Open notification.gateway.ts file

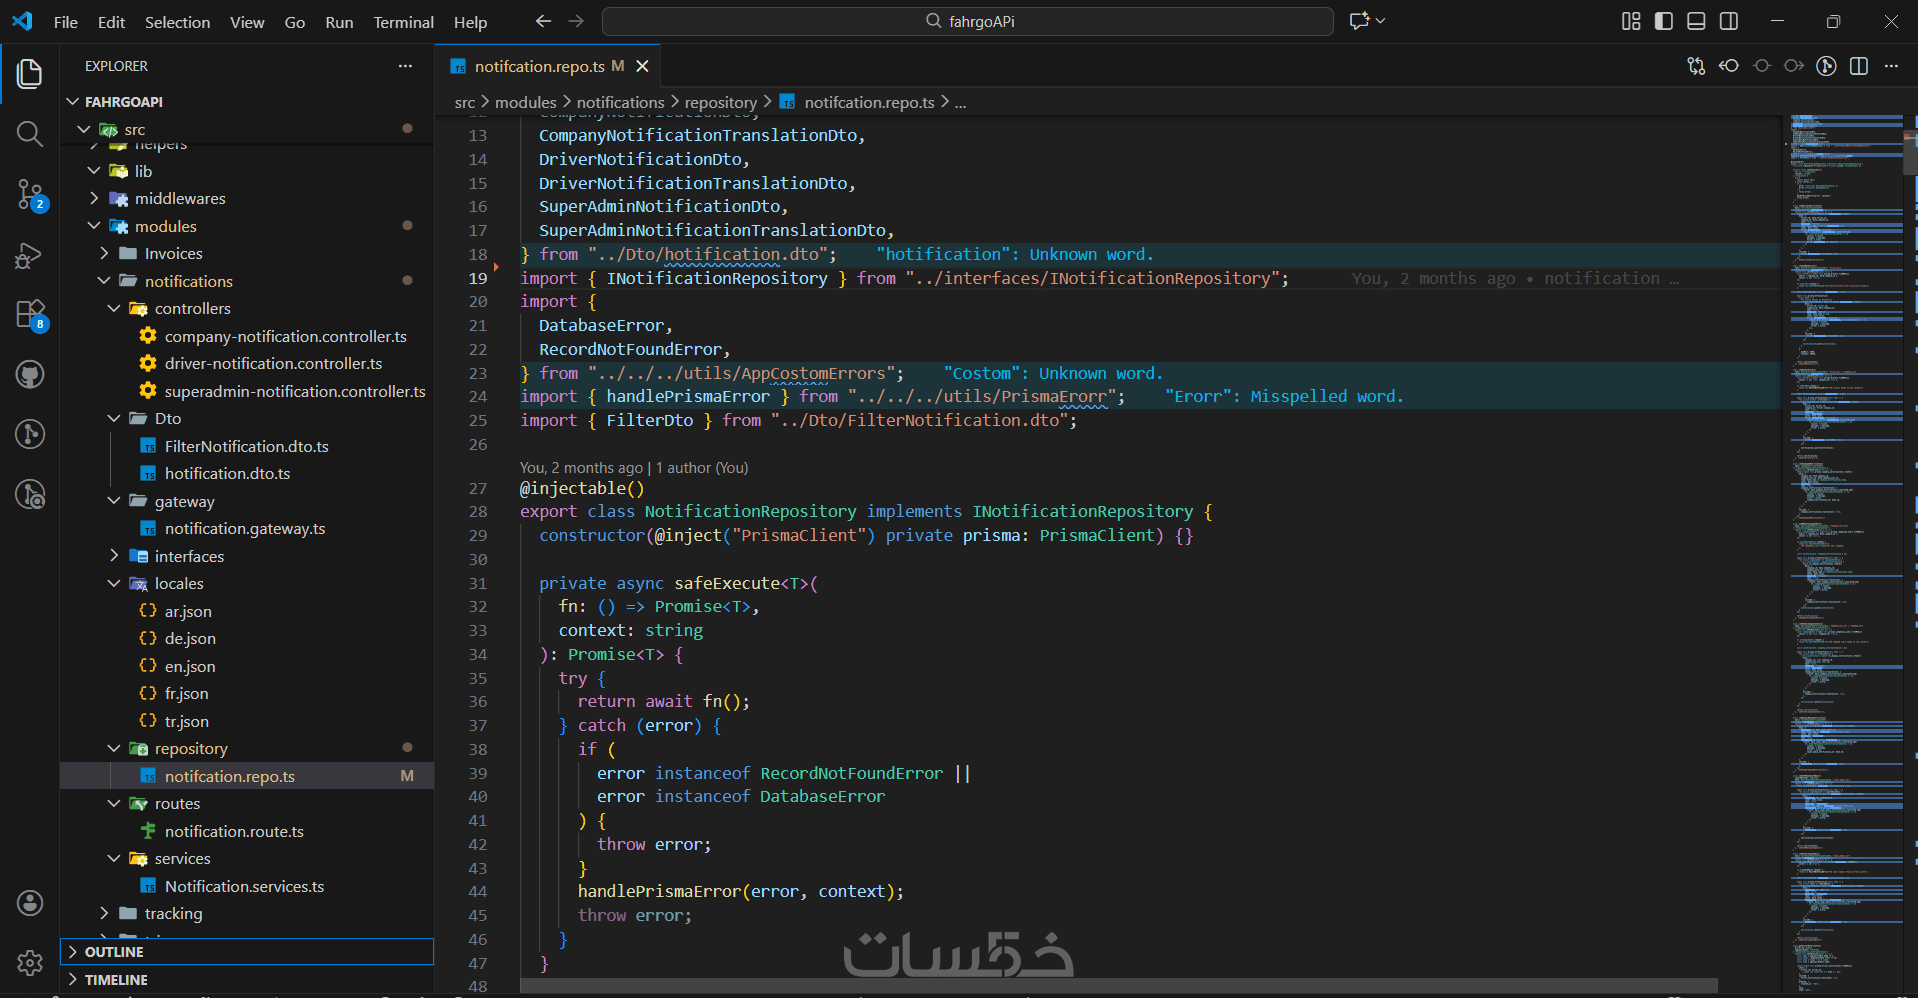tap(245, 528)
